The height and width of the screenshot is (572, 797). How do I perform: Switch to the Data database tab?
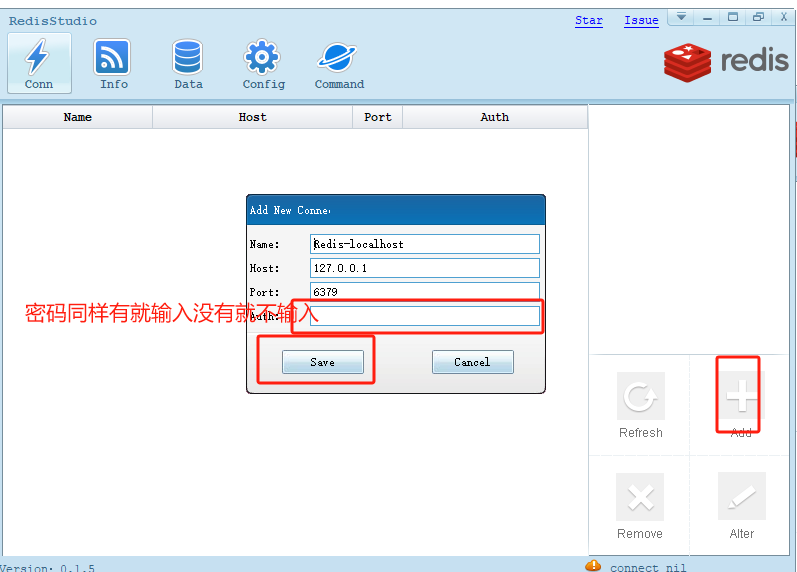(x=188, y=63)
